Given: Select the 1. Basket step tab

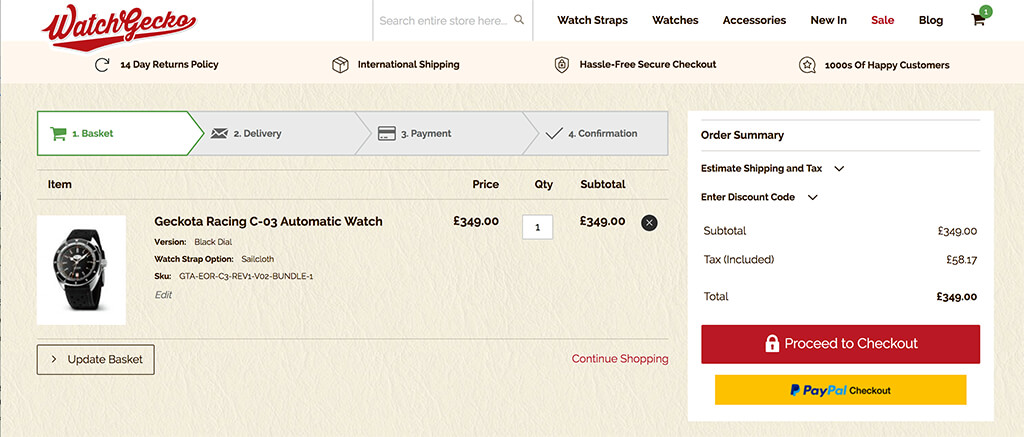Looking at the screenshot, I should pos(120,133).
